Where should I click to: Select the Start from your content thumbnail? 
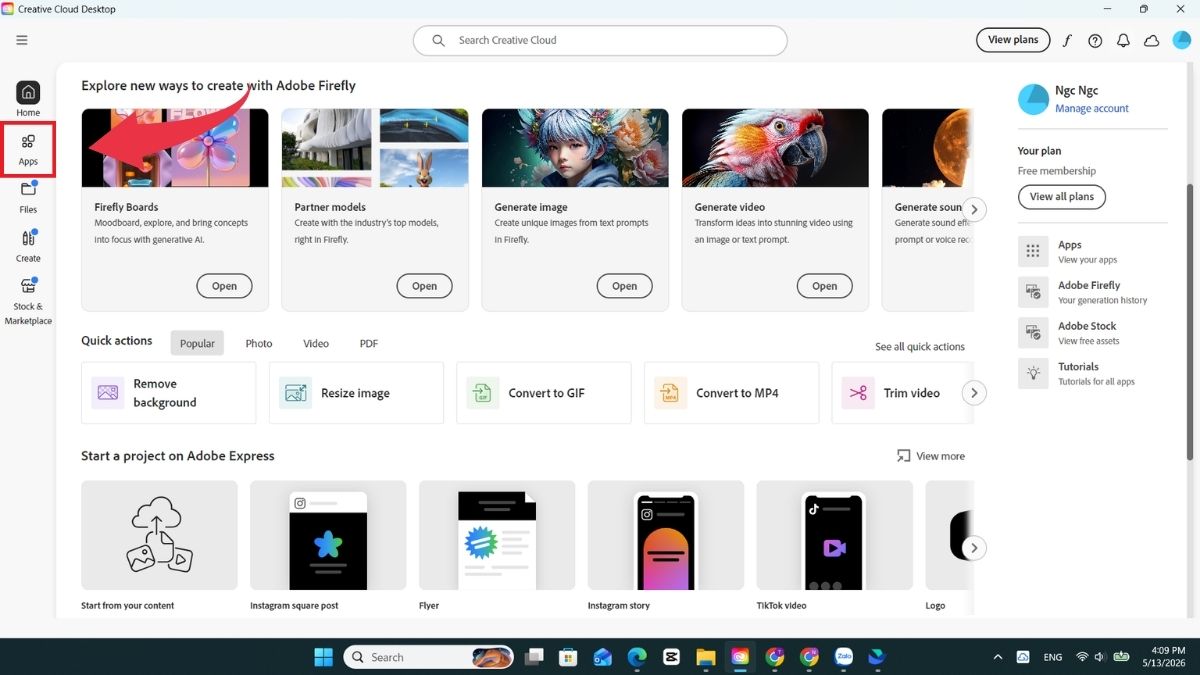160,535
